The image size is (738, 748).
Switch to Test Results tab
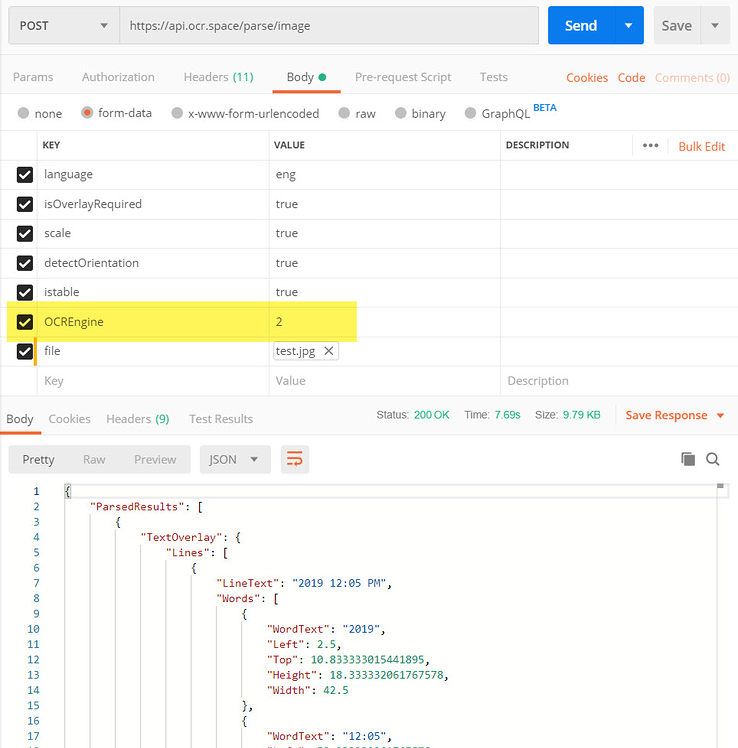pos(221,419)
